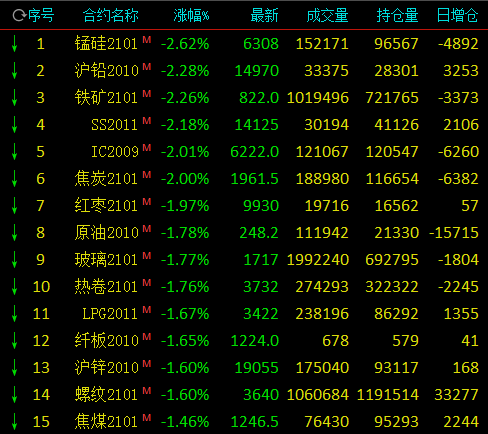488x434 pixels.
Task: Select the 热卷2101 contract name
Action: coord(106,287)
